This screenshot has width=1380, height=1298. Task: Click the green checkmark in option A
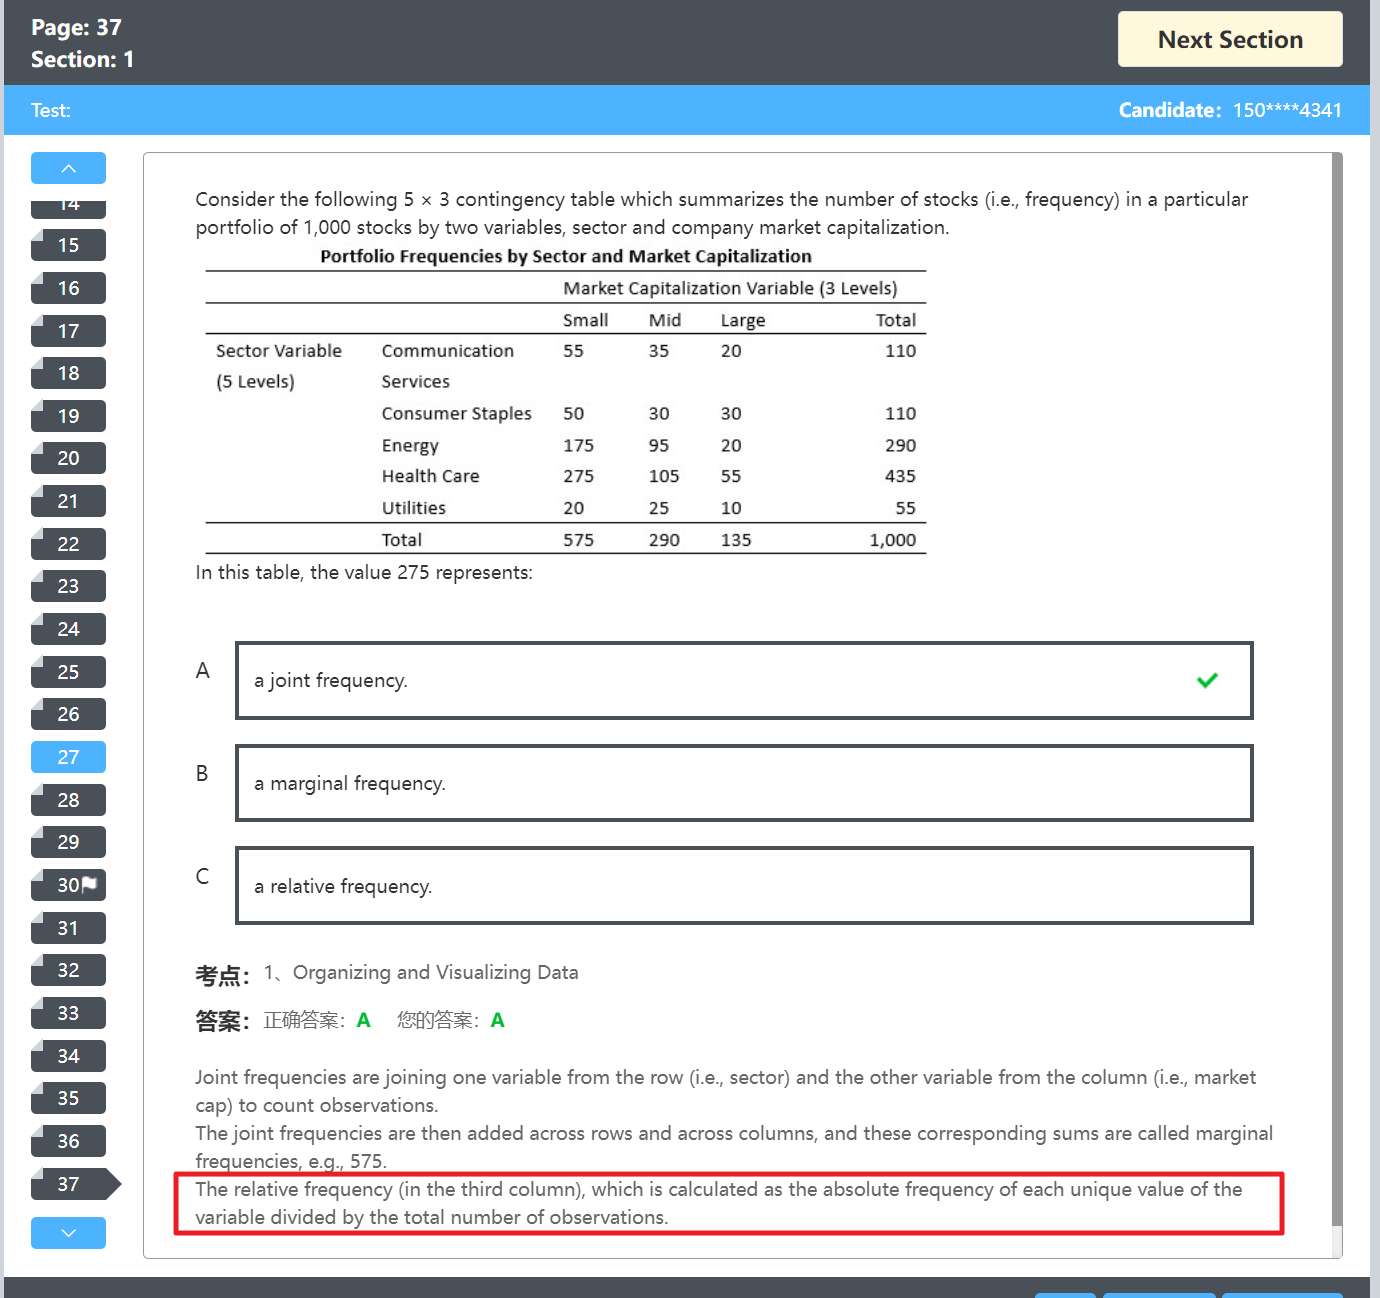coord(1207,680)
